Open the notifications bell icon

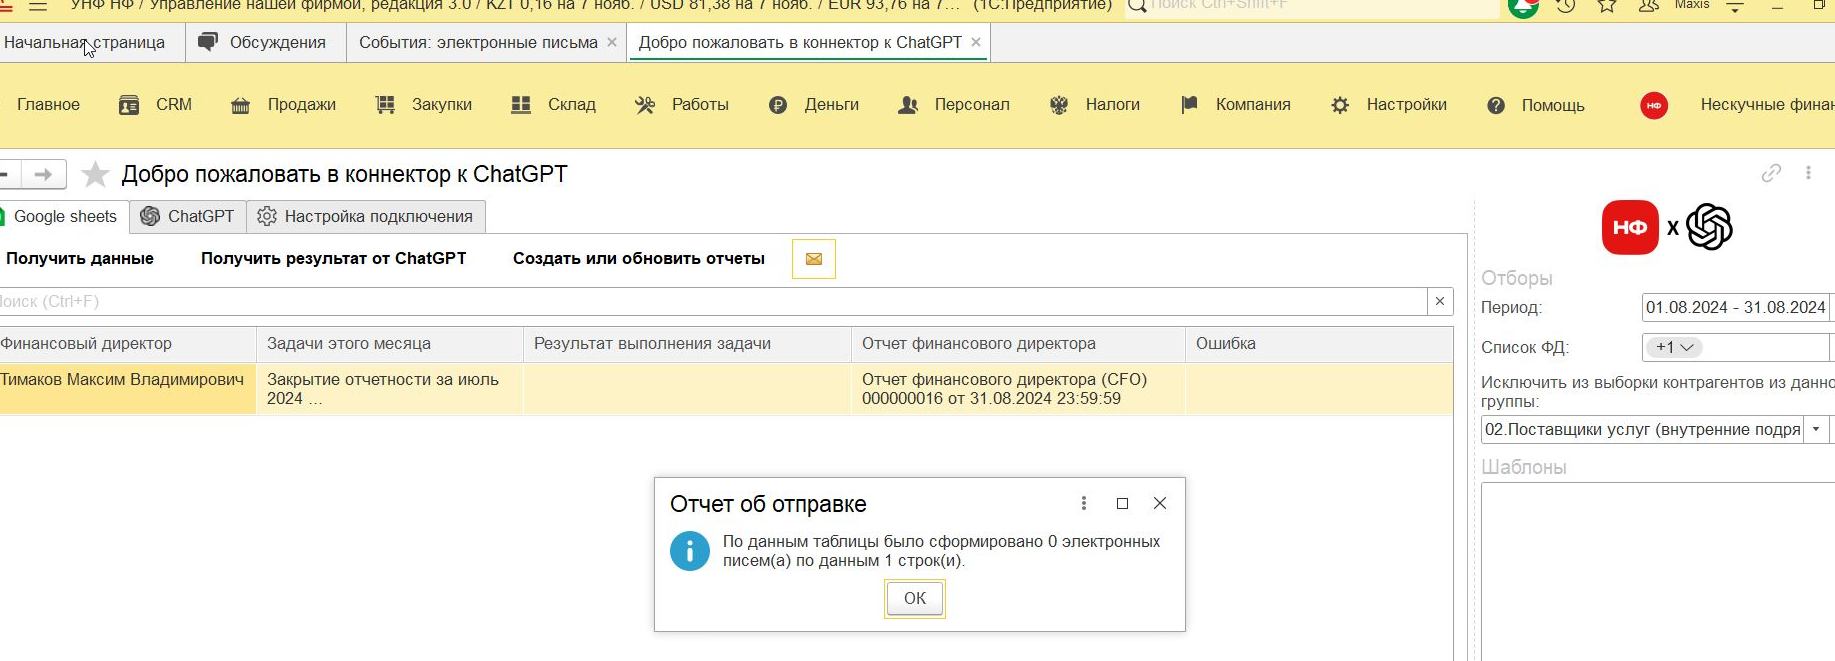1523,7
